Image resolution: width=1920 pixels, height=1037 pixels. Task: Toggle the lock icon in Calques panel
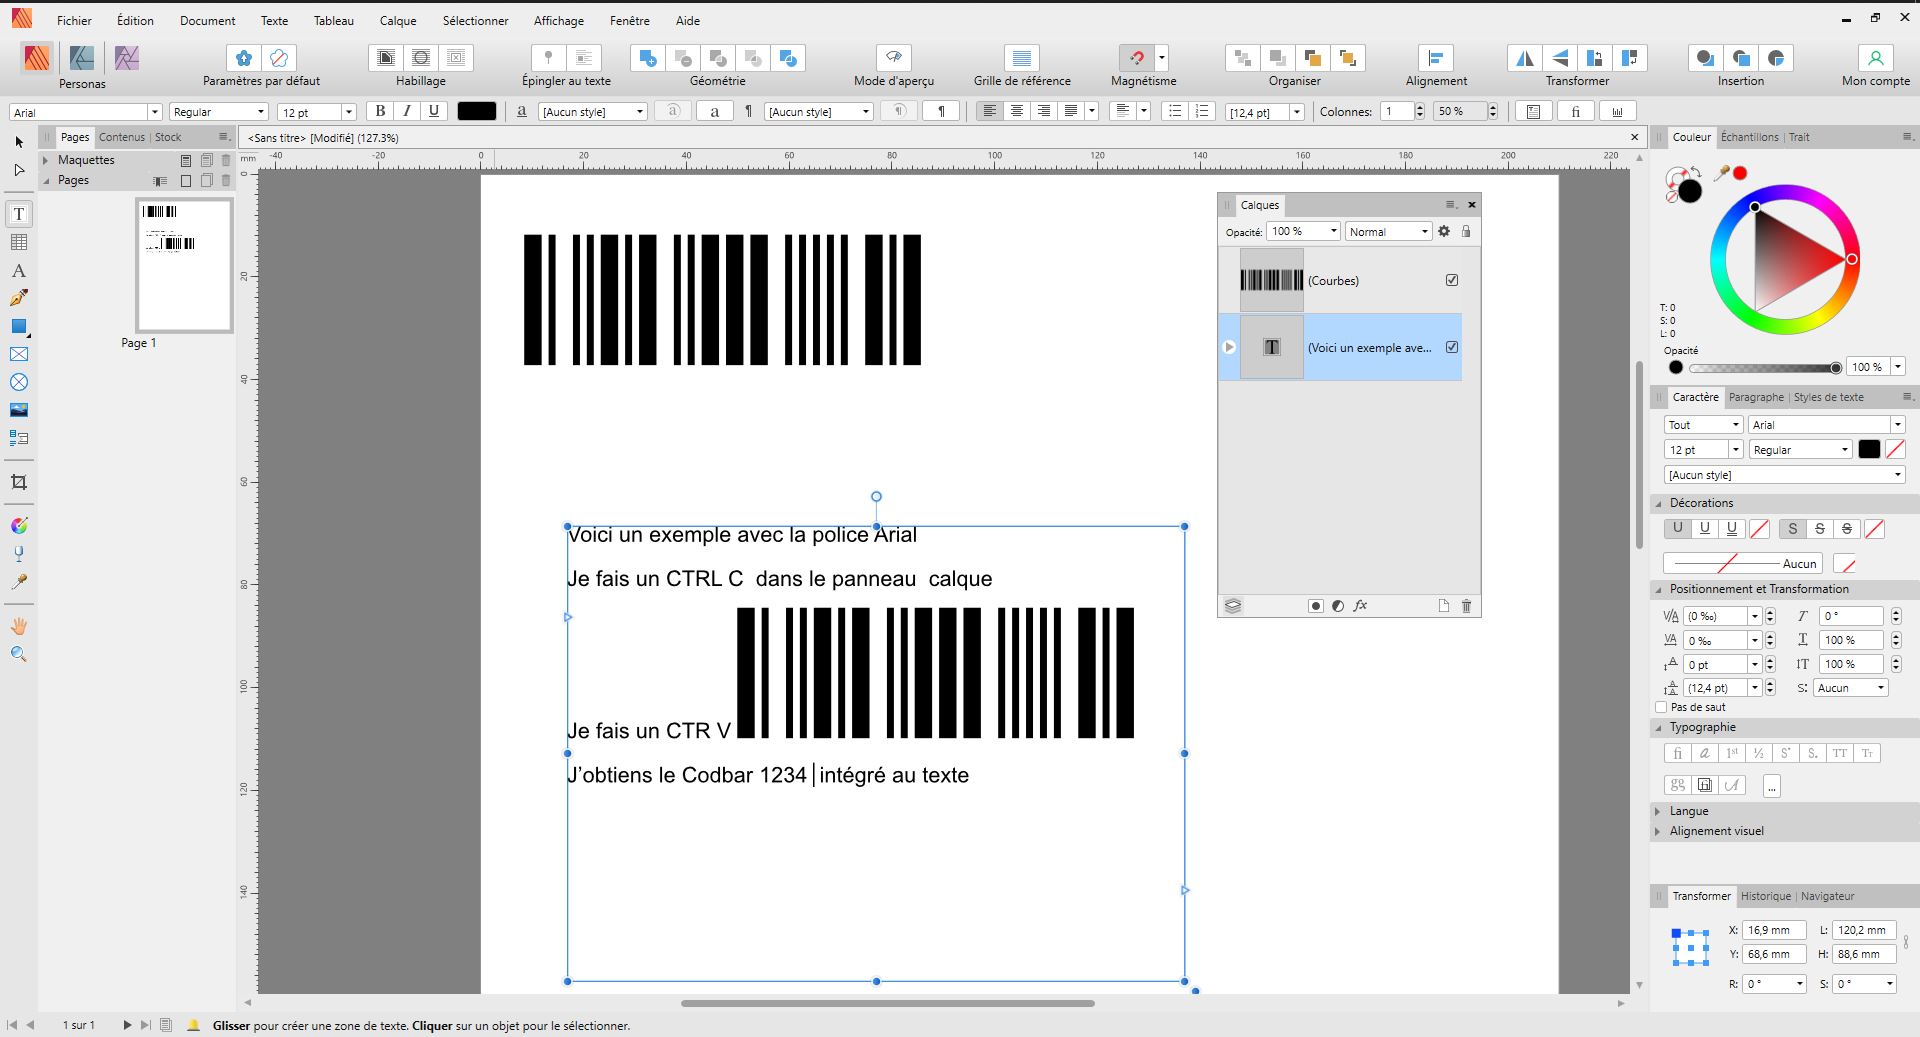coord(1466,231)
